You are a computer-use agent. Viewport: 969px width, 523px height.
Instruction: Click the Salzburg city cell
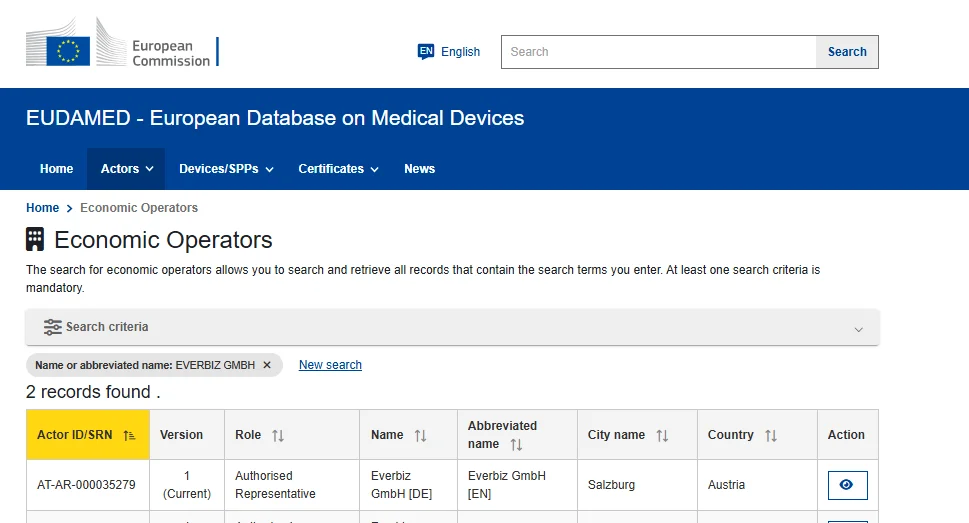tap(637, 485)
